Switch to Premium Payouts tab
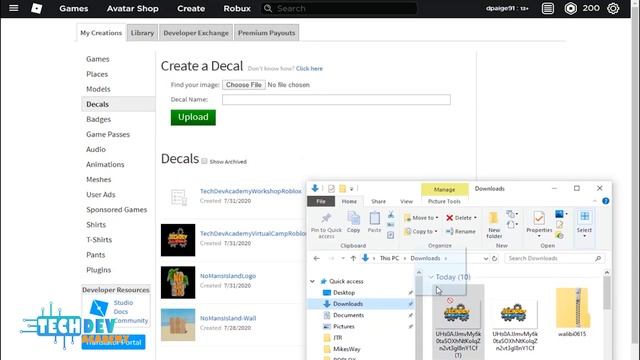This screenshot has width=640, height=360. click(267, 33)
